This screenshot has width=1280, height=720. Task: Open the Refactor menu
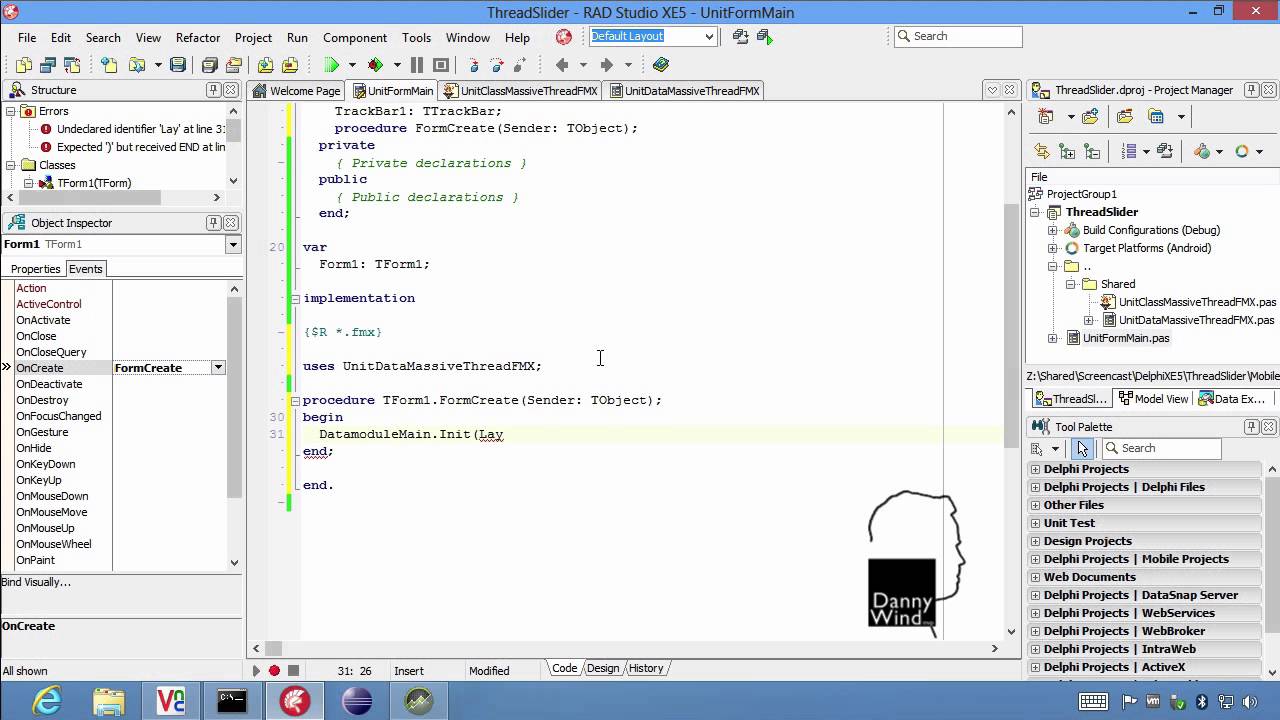pos(198,38)
